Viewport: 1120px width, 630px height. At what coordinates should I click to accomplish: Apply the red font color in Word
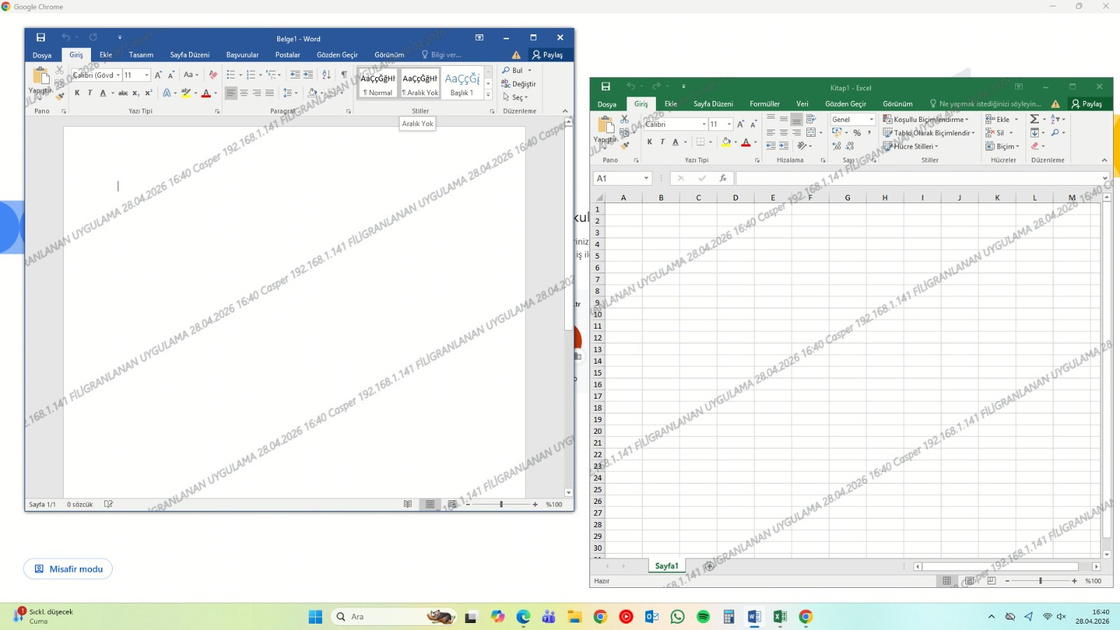[206, 93]
